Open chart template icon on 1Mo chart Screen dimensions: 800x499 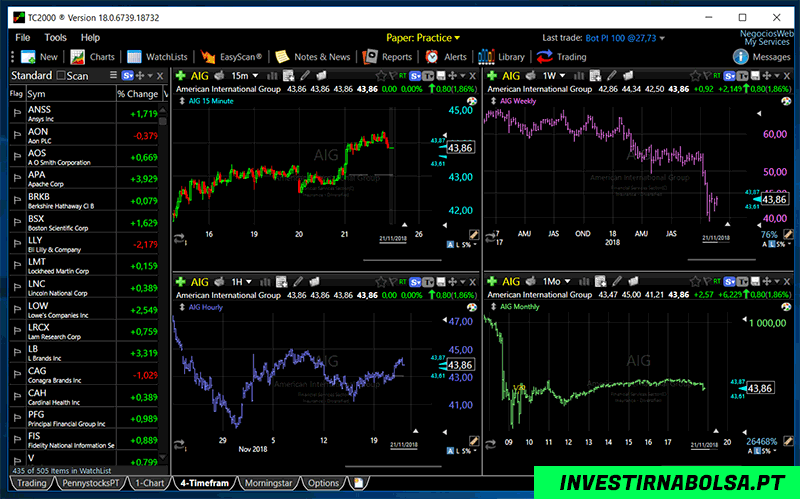click(x=600, y=282)
